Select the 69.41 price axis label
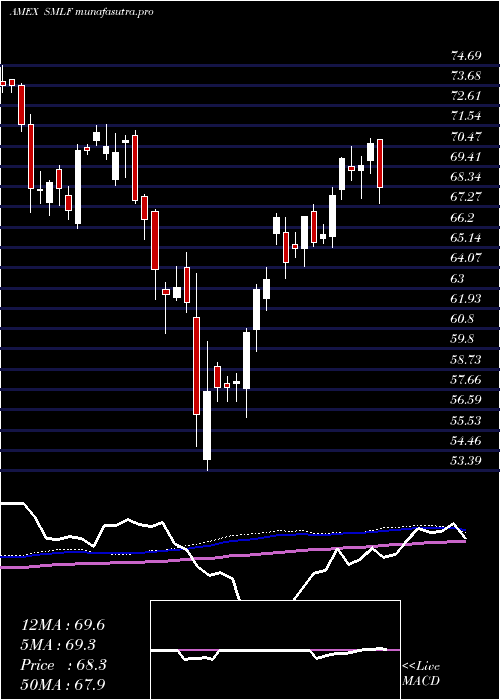Image resolution: width=500 pixels, height=700 pixels. (467, 157)
